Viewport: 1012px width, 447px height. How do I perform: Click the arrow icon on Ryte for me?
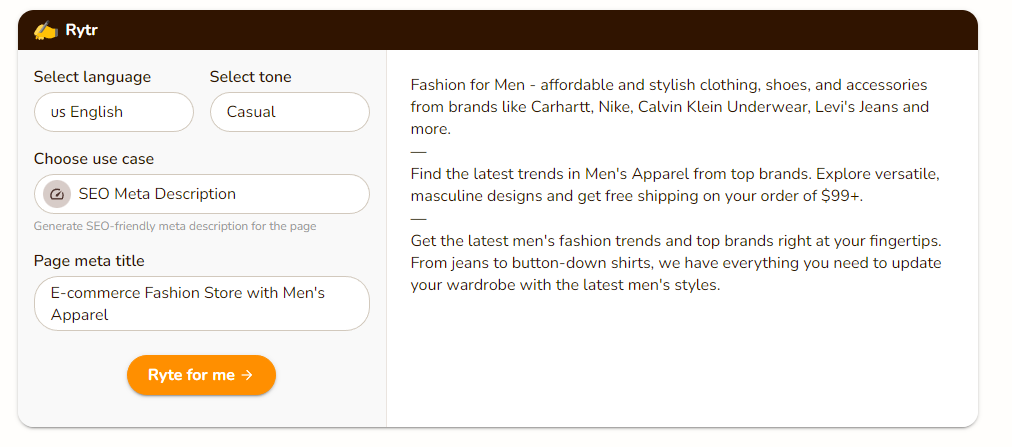click(247, 375)
